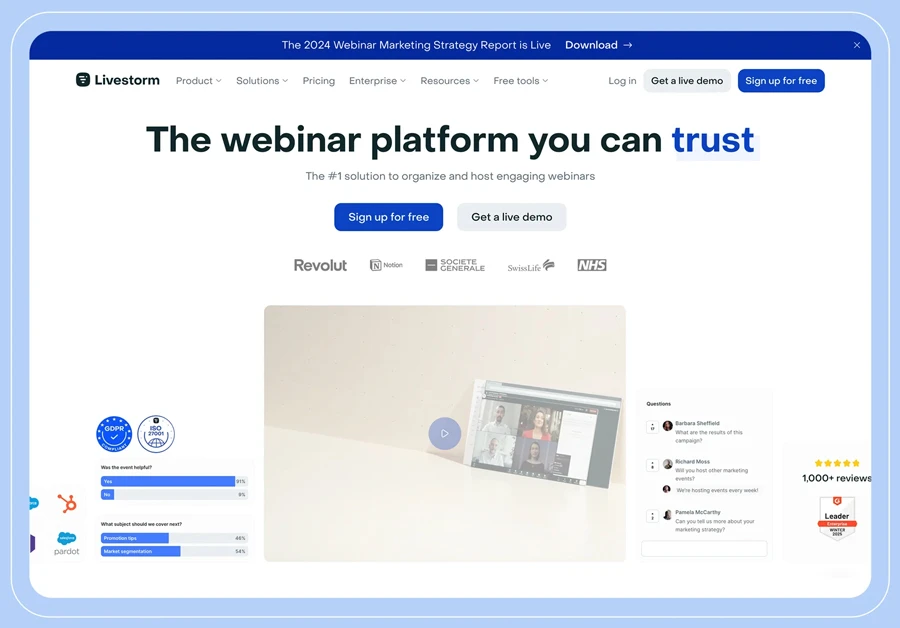Image resolution: width=900 pixels, height=628 pixels.
Task: Upvote Richard Moss's question
Action: click(x=651, y=465)
